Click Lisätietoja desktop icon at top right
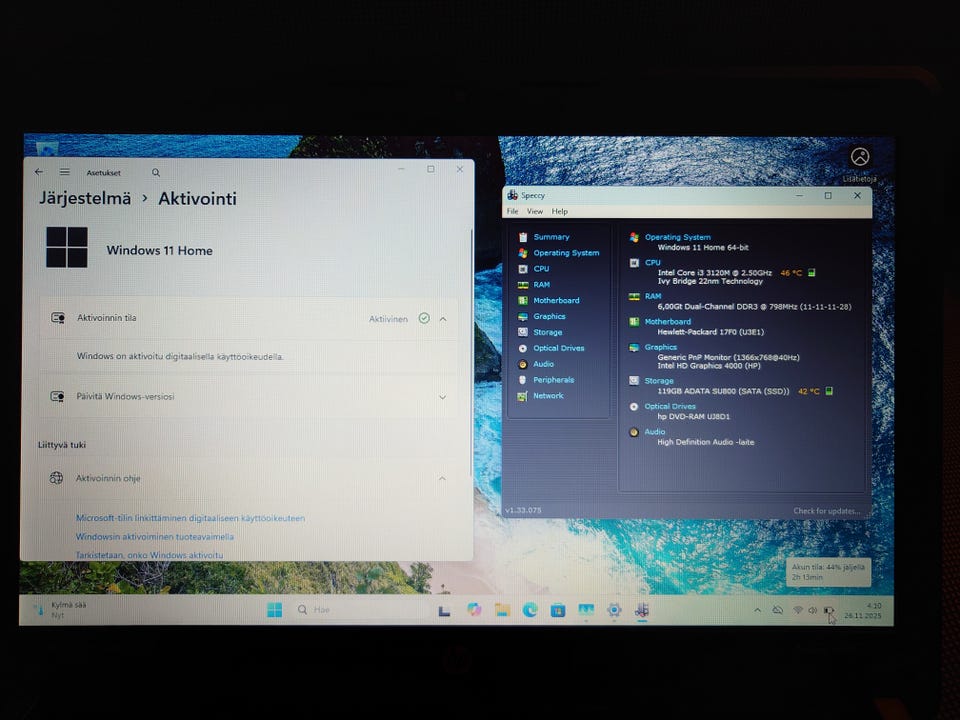Image resolution: width=960 pixels, height=720 pixels. 860,165
